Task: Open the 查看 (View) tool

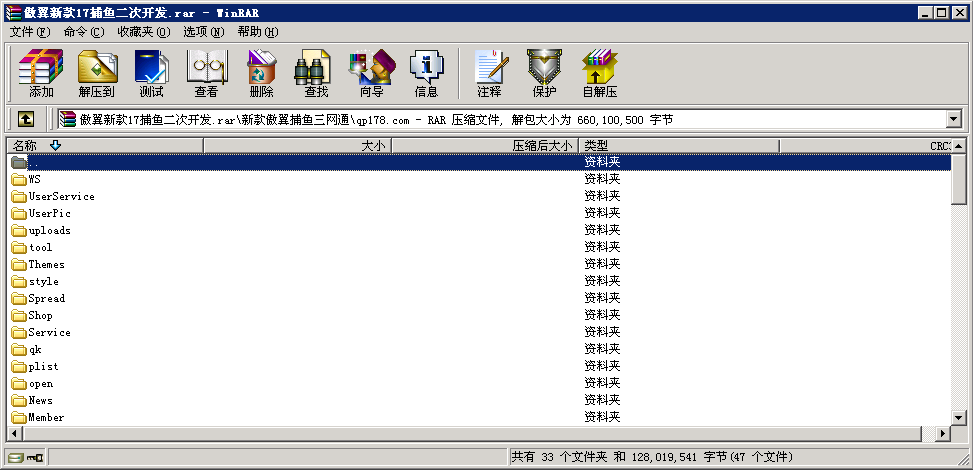Action: pos(206,72)
